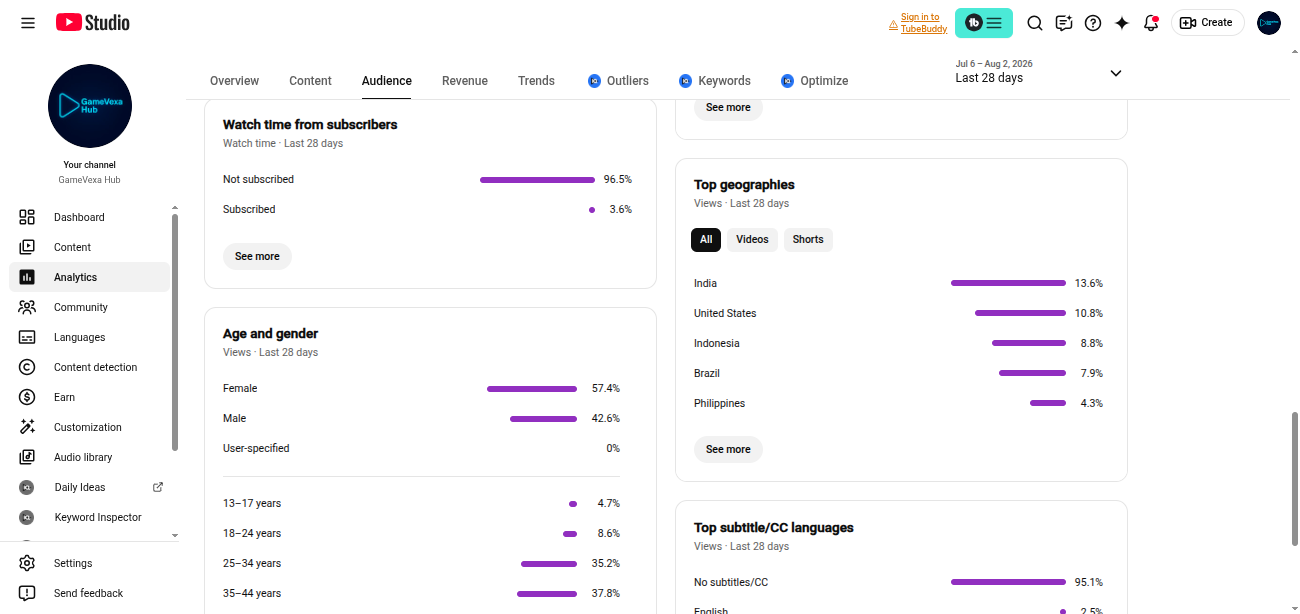Click the search magnifier icon
1300x614 pixels.
coord(1035,22)
